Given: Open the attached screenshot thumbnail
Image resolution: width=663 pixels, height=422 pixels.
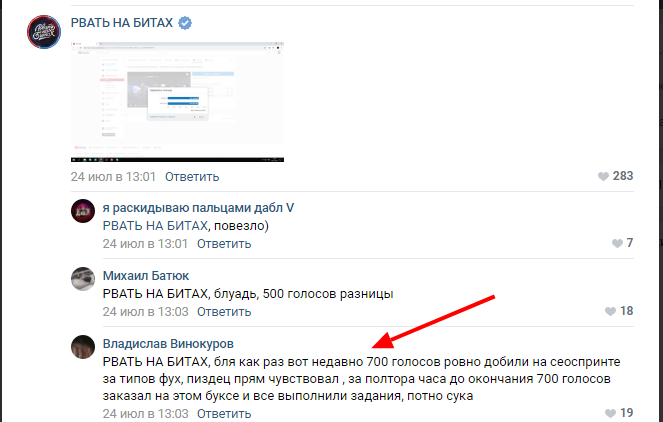Looking at the screenshot, I should pyautogui.click(x=177, y=102).
